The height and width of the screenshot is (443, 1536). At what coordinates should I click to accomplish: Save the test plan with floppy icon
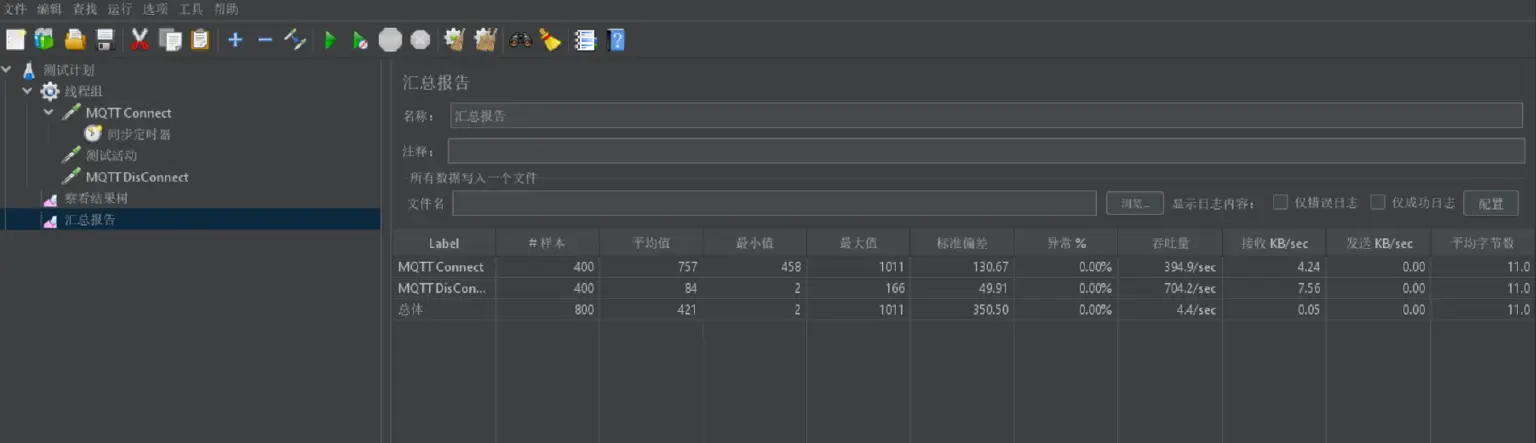(x=105, y=40)
